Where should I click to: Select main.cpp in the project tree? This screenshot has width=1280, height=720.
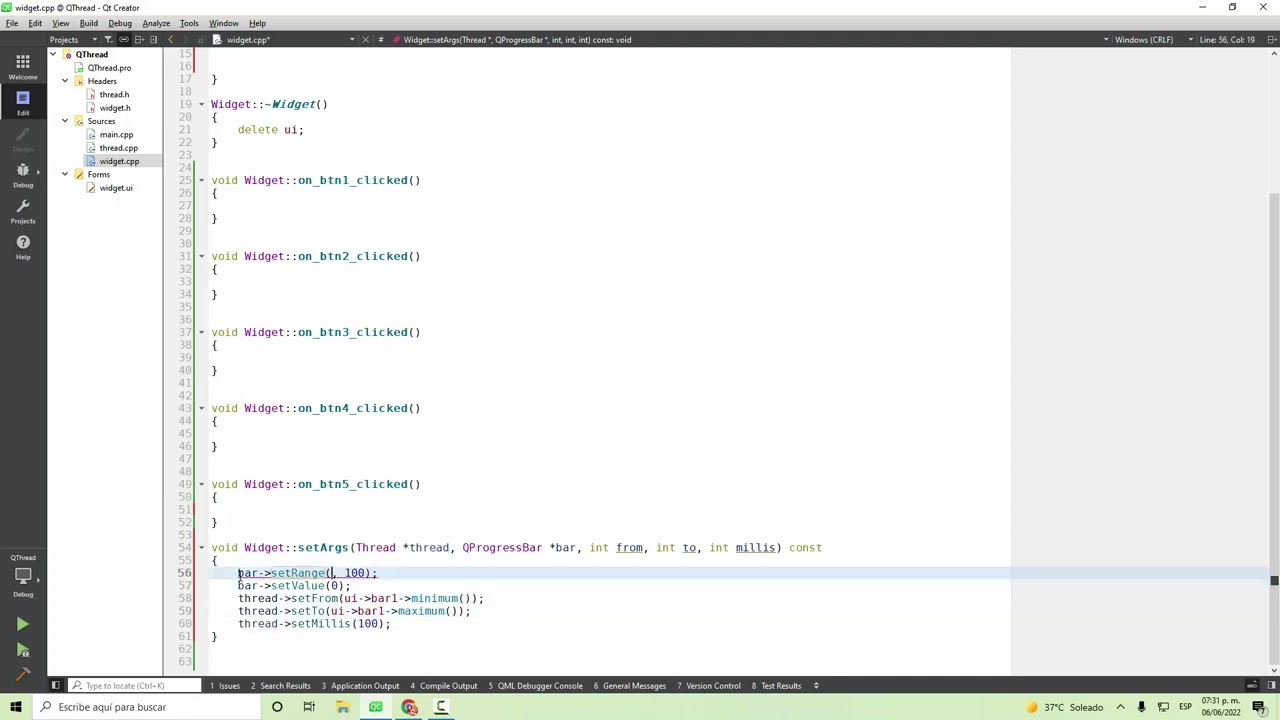(116, 135)
